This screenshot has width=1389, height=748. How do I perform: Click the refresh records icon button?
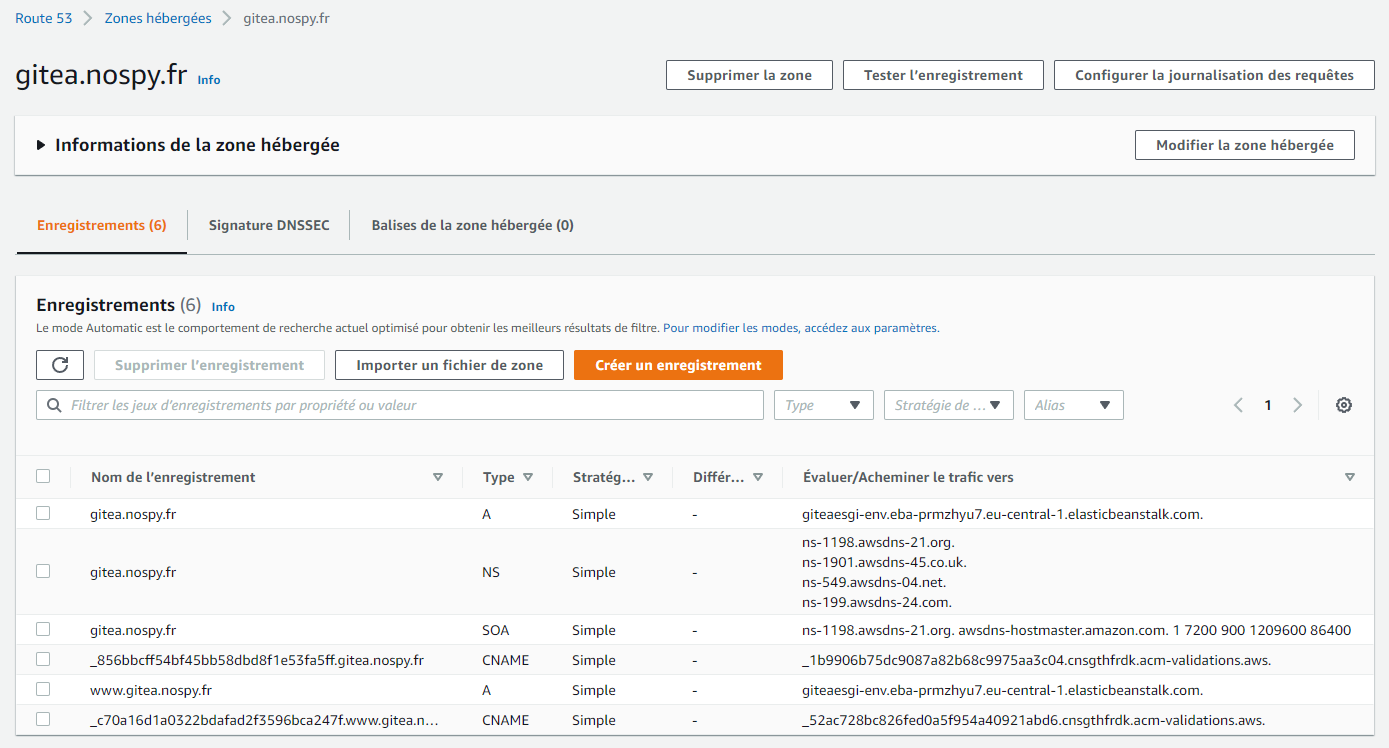pos(60,365)
